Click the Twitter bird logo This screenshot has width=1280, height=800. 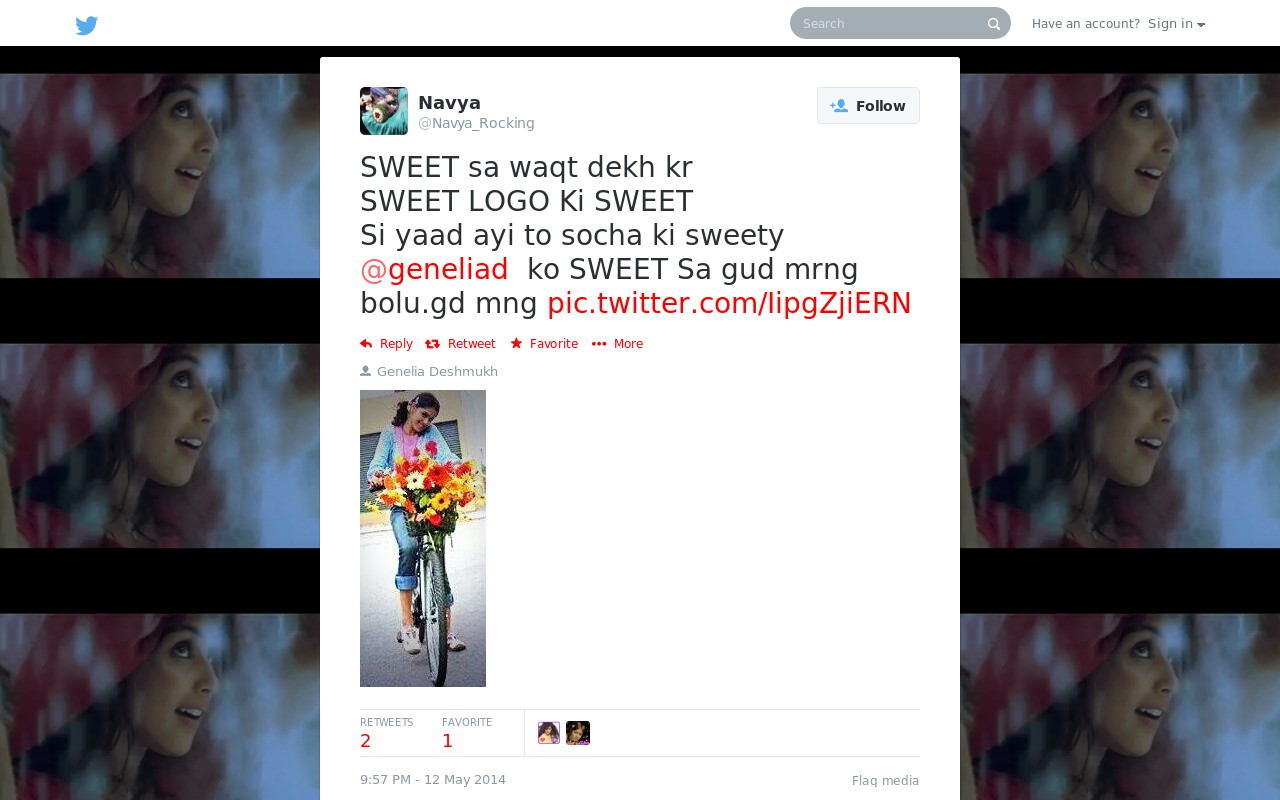[87, 25]
